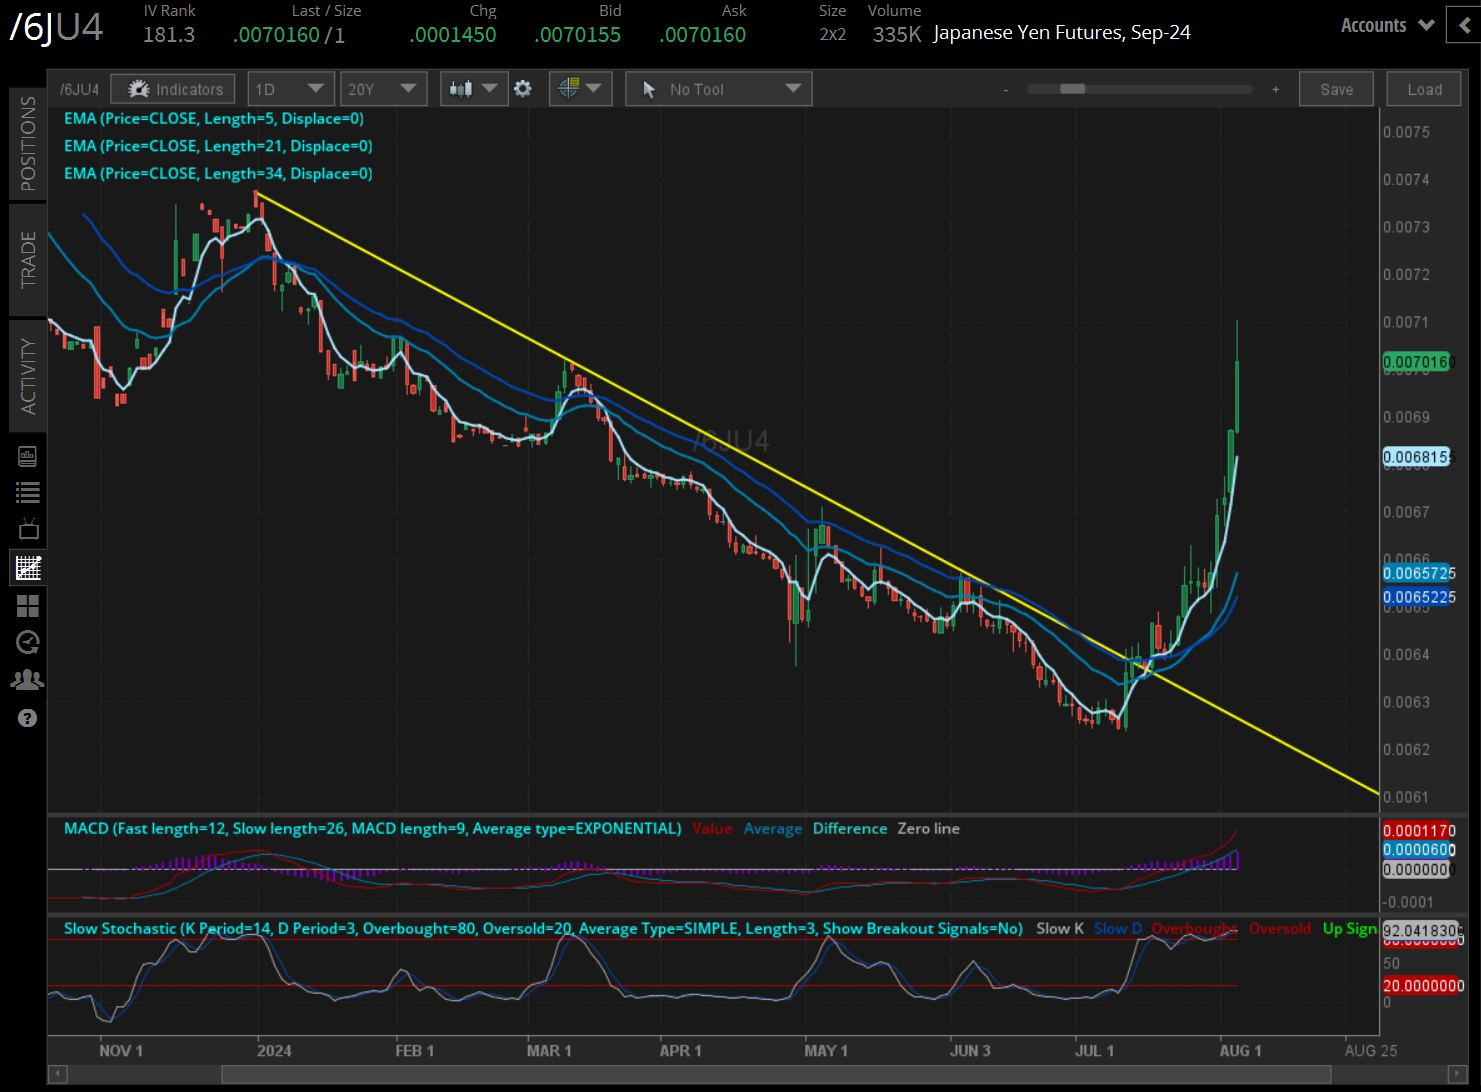The image size is (1481, 1092).
Task: Click the history clock icon in the sidebar
Action: click(27, 642)
